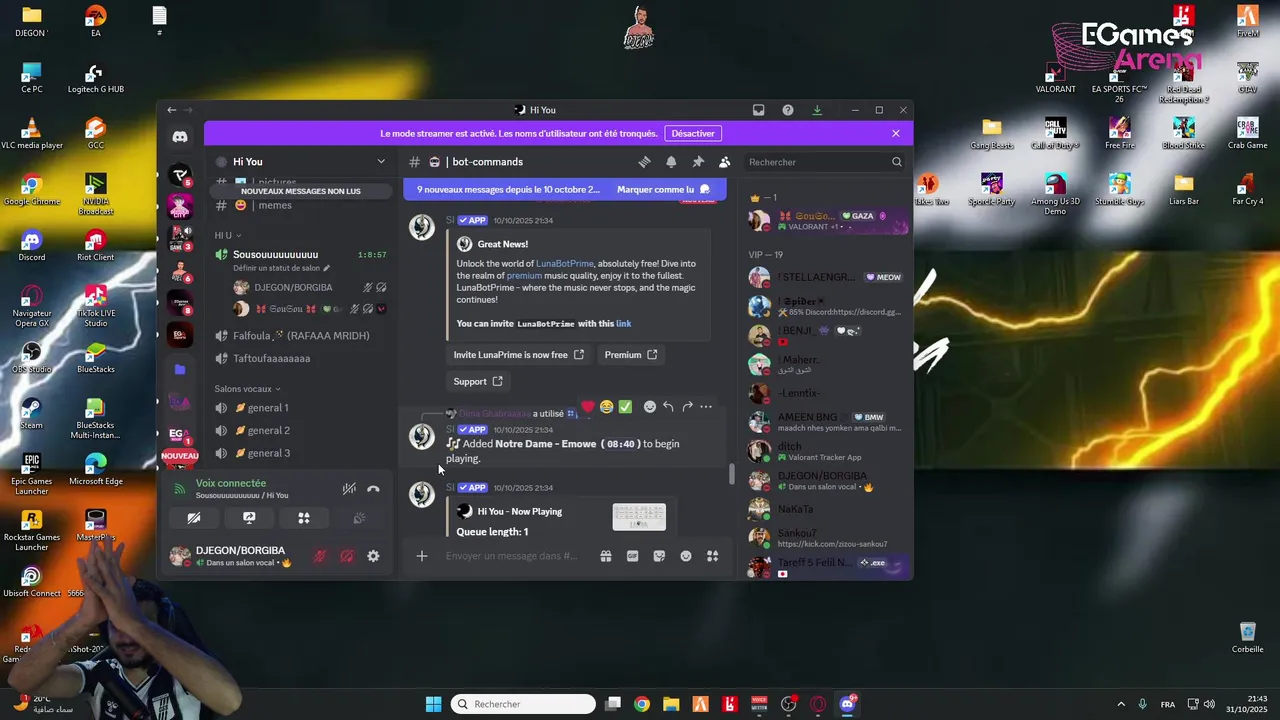The height and width of the screenshot is (720, 1280).
Task: Click Invite LunaPrime is now free button
Action: pyautogui.click(x=518, y=355)
